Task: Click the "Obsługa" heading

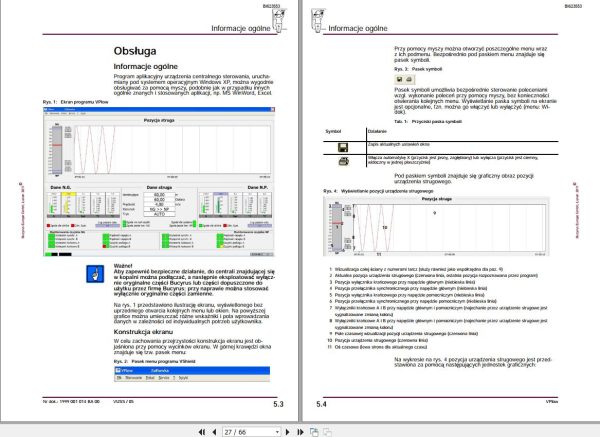Action: click(x=135, y=51)
